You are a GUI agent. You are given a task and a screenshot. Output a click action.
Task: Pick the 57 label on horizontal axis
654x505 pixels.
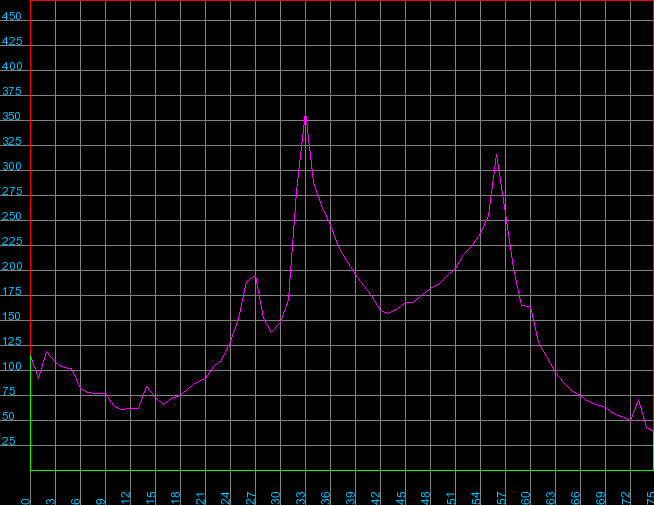pos(501,498)
